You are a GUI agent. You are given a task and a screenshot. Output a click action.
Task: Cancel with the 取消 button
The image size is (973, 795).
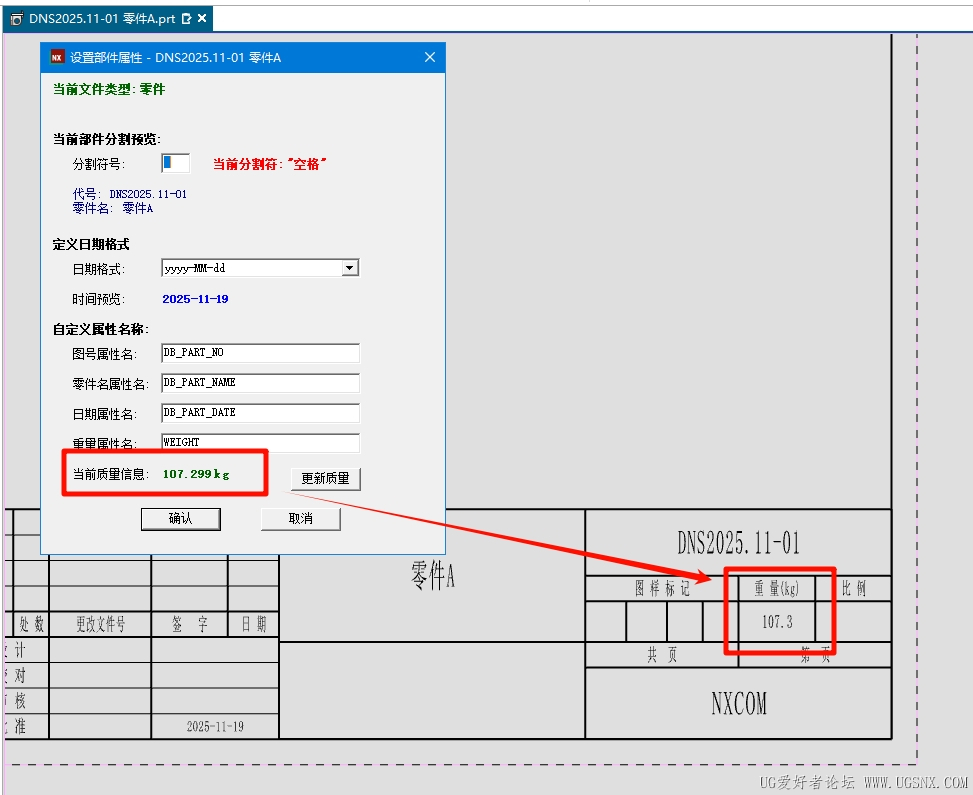point(301,519)
